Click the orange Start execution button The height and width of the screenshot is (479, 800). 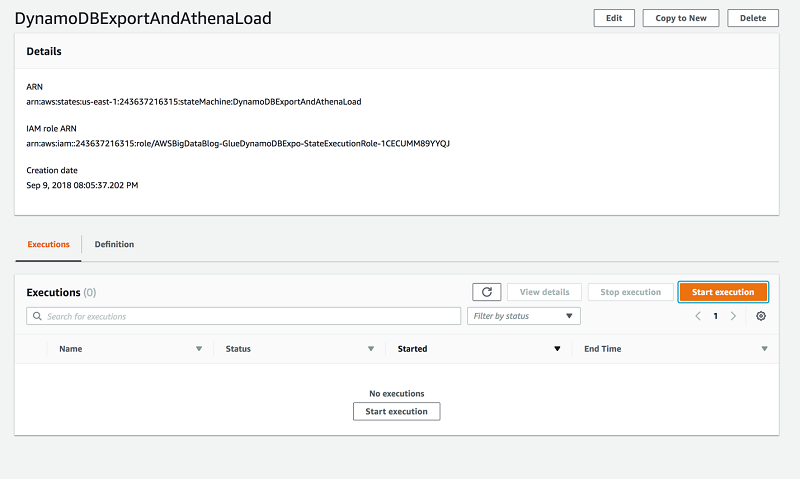[723, 292]
